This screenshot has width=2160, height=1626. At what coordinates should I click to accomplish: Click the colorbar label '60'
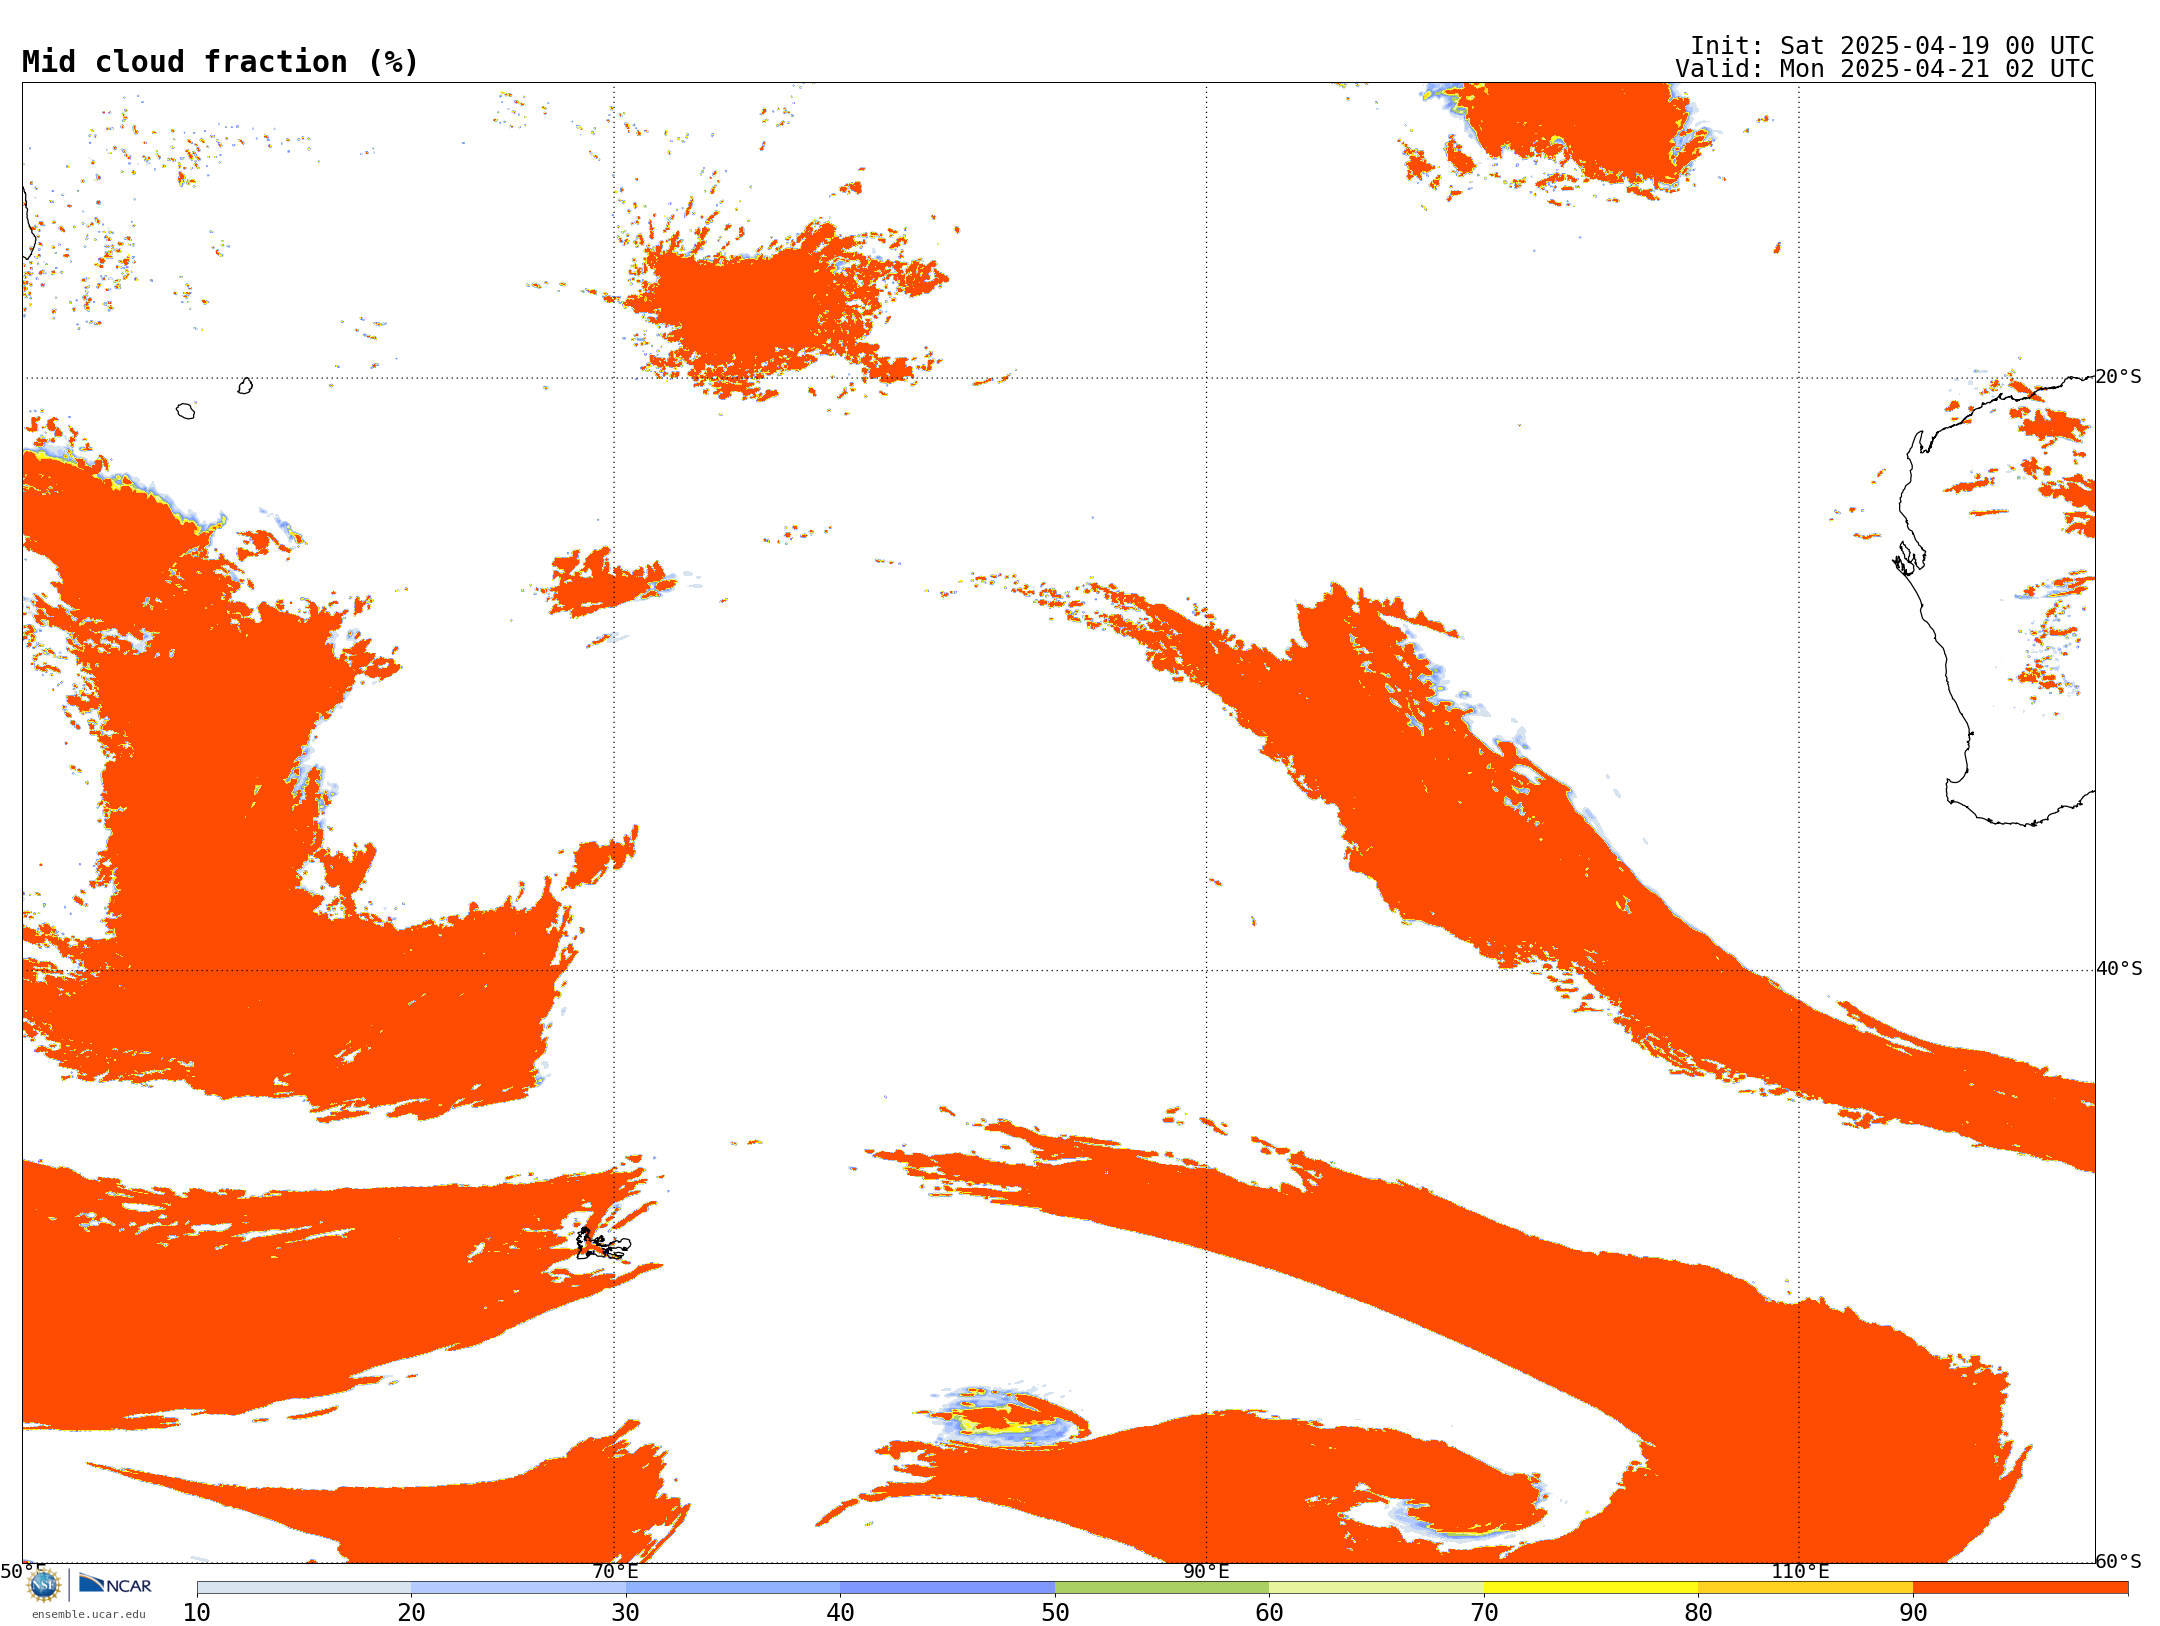point(1269,1613)
